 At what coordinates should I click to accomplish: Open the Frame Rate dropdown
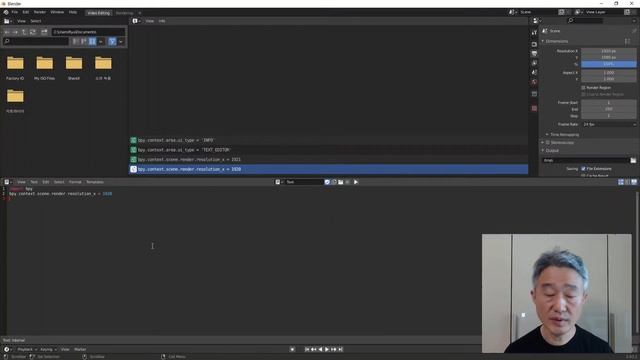tap(609, 124)
